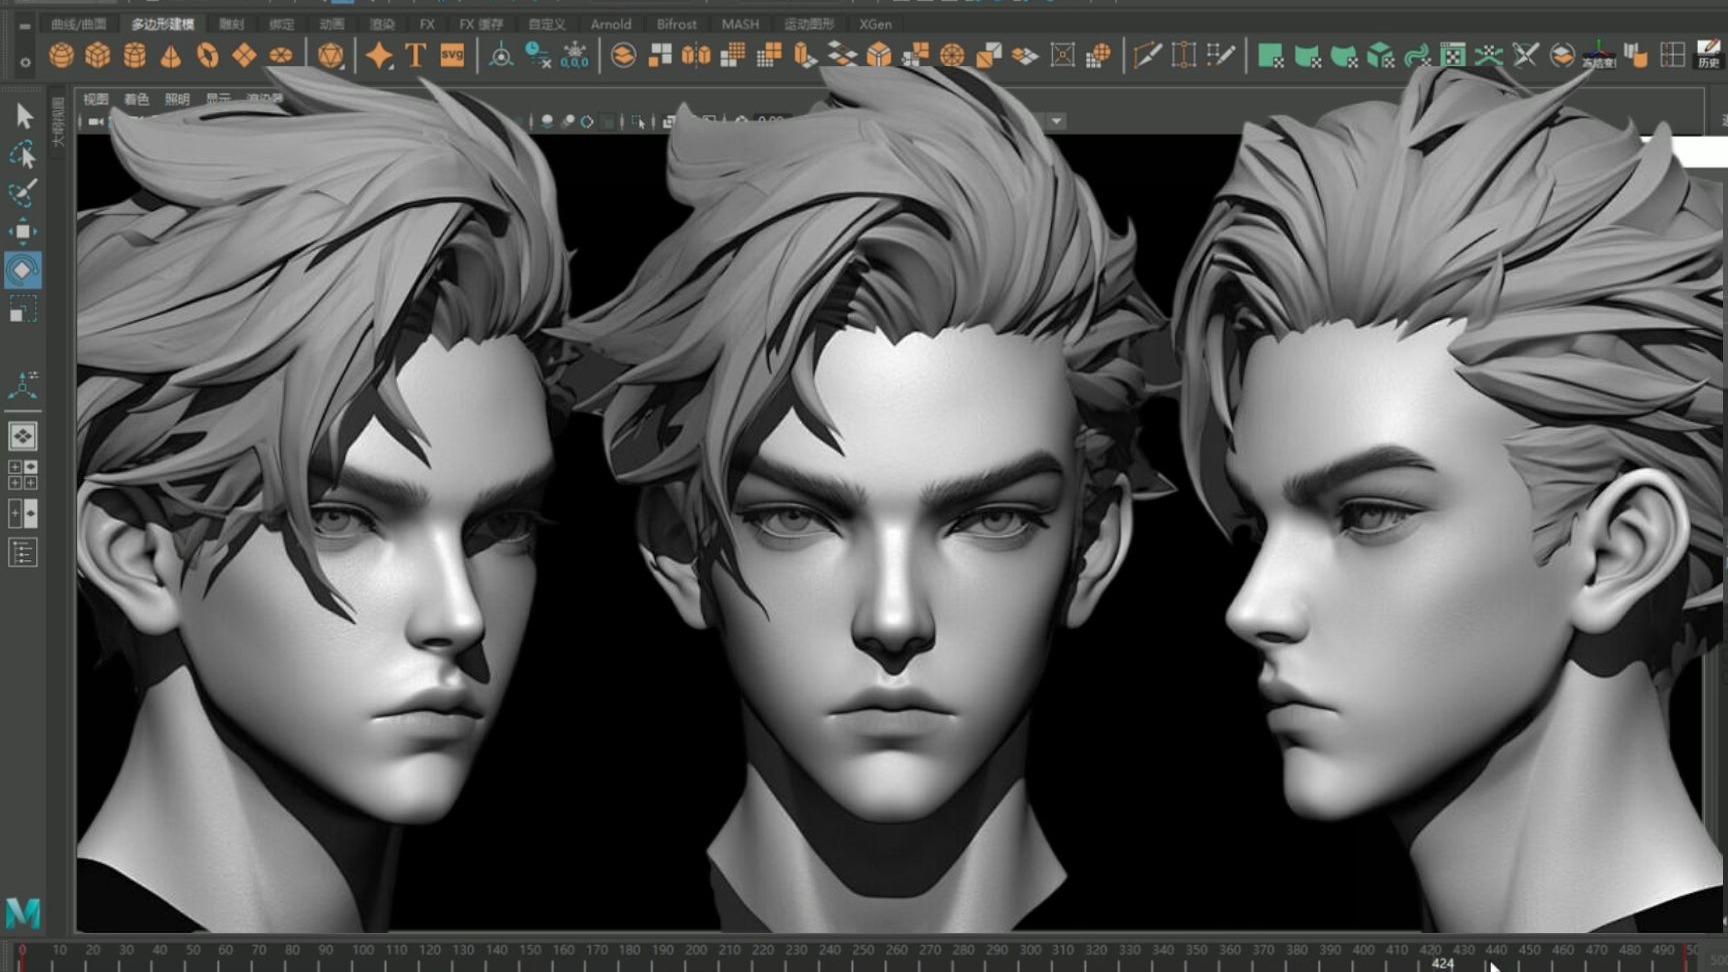Screen dimensions: 1728x972
Task: Create a polygon torus from the shelf
Action: 207,55
